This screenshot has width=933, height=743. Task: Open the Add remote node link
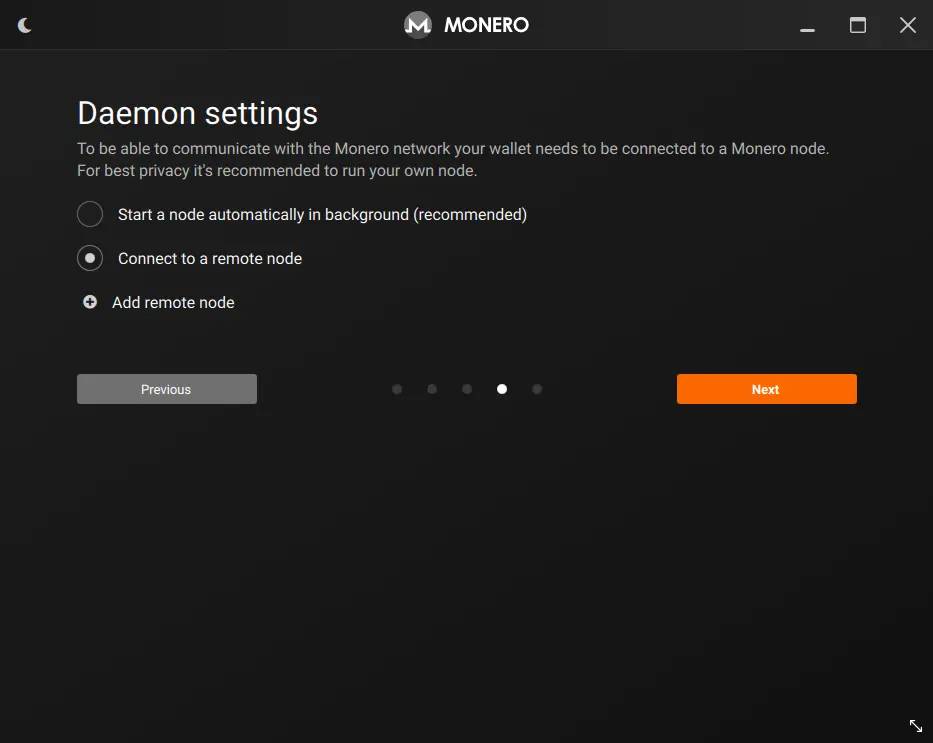point(173,302)
